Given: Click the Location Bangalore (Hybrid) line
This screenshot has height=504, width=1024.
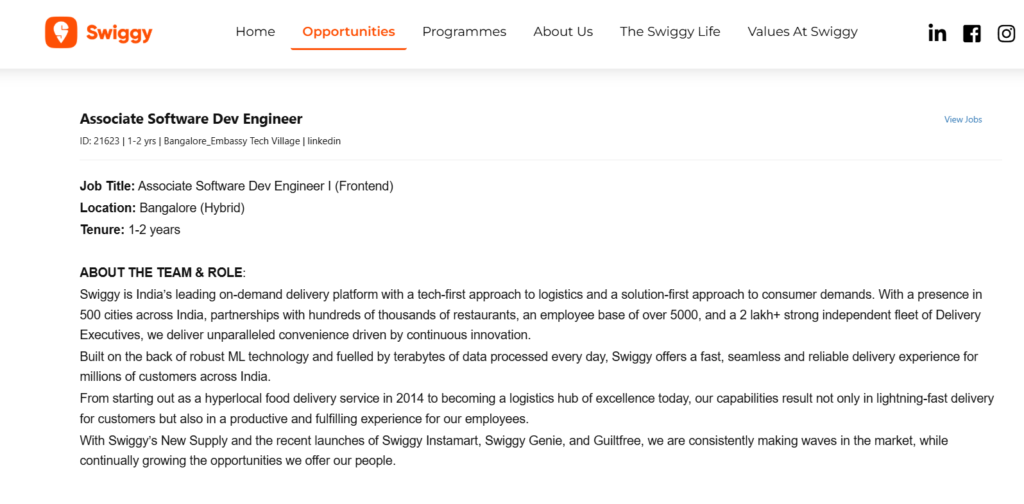Looking at the screenshot, I should click(162, 208).
